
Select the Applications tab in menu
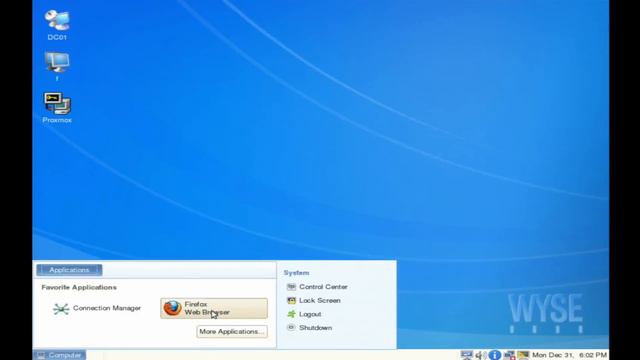click(x=69, y=270)
